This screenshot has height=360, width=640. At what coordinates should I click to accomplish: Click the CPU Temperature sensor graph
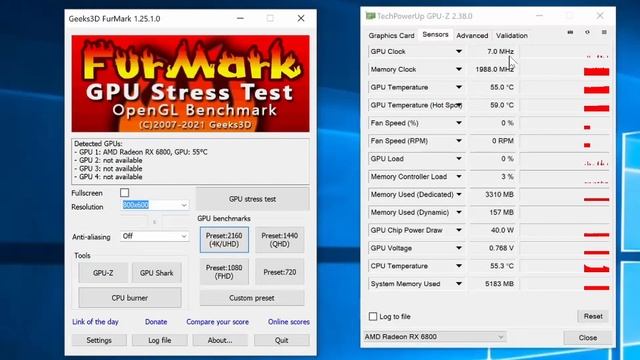tap(565, 266)
